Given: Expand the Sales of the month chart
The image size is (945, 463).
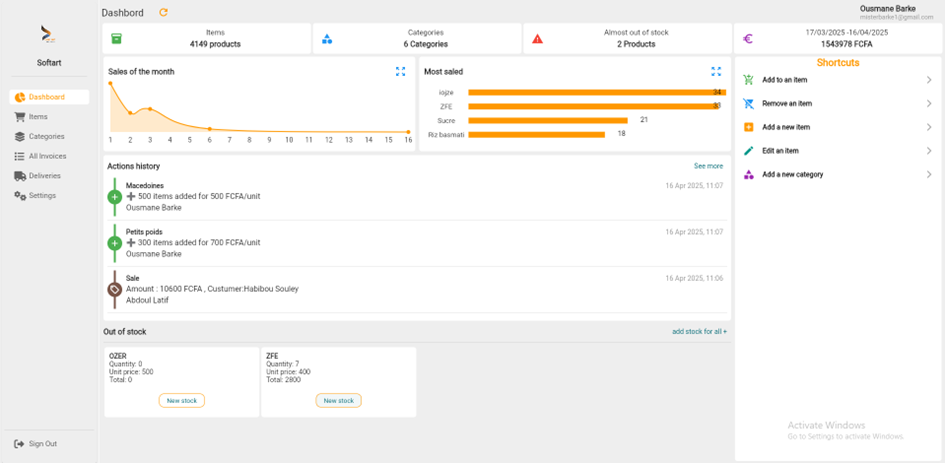Looking at the screenshot, I should 400,72.
